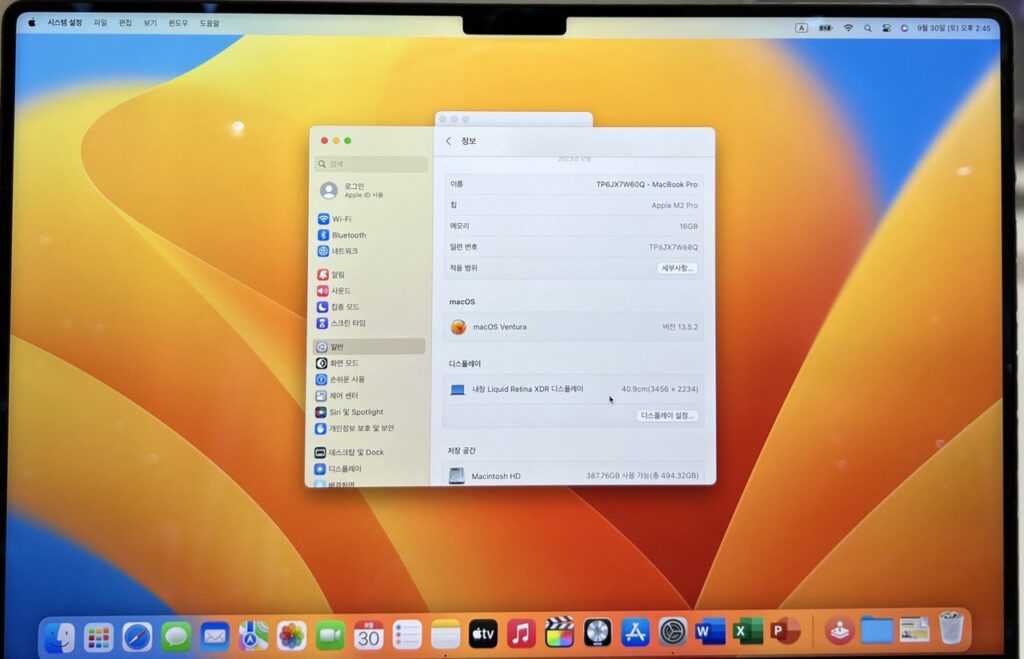Launch Microsoft Excel from the Dock
Viewport: 1024px width, 659px height.
click(x=747, y=632)
